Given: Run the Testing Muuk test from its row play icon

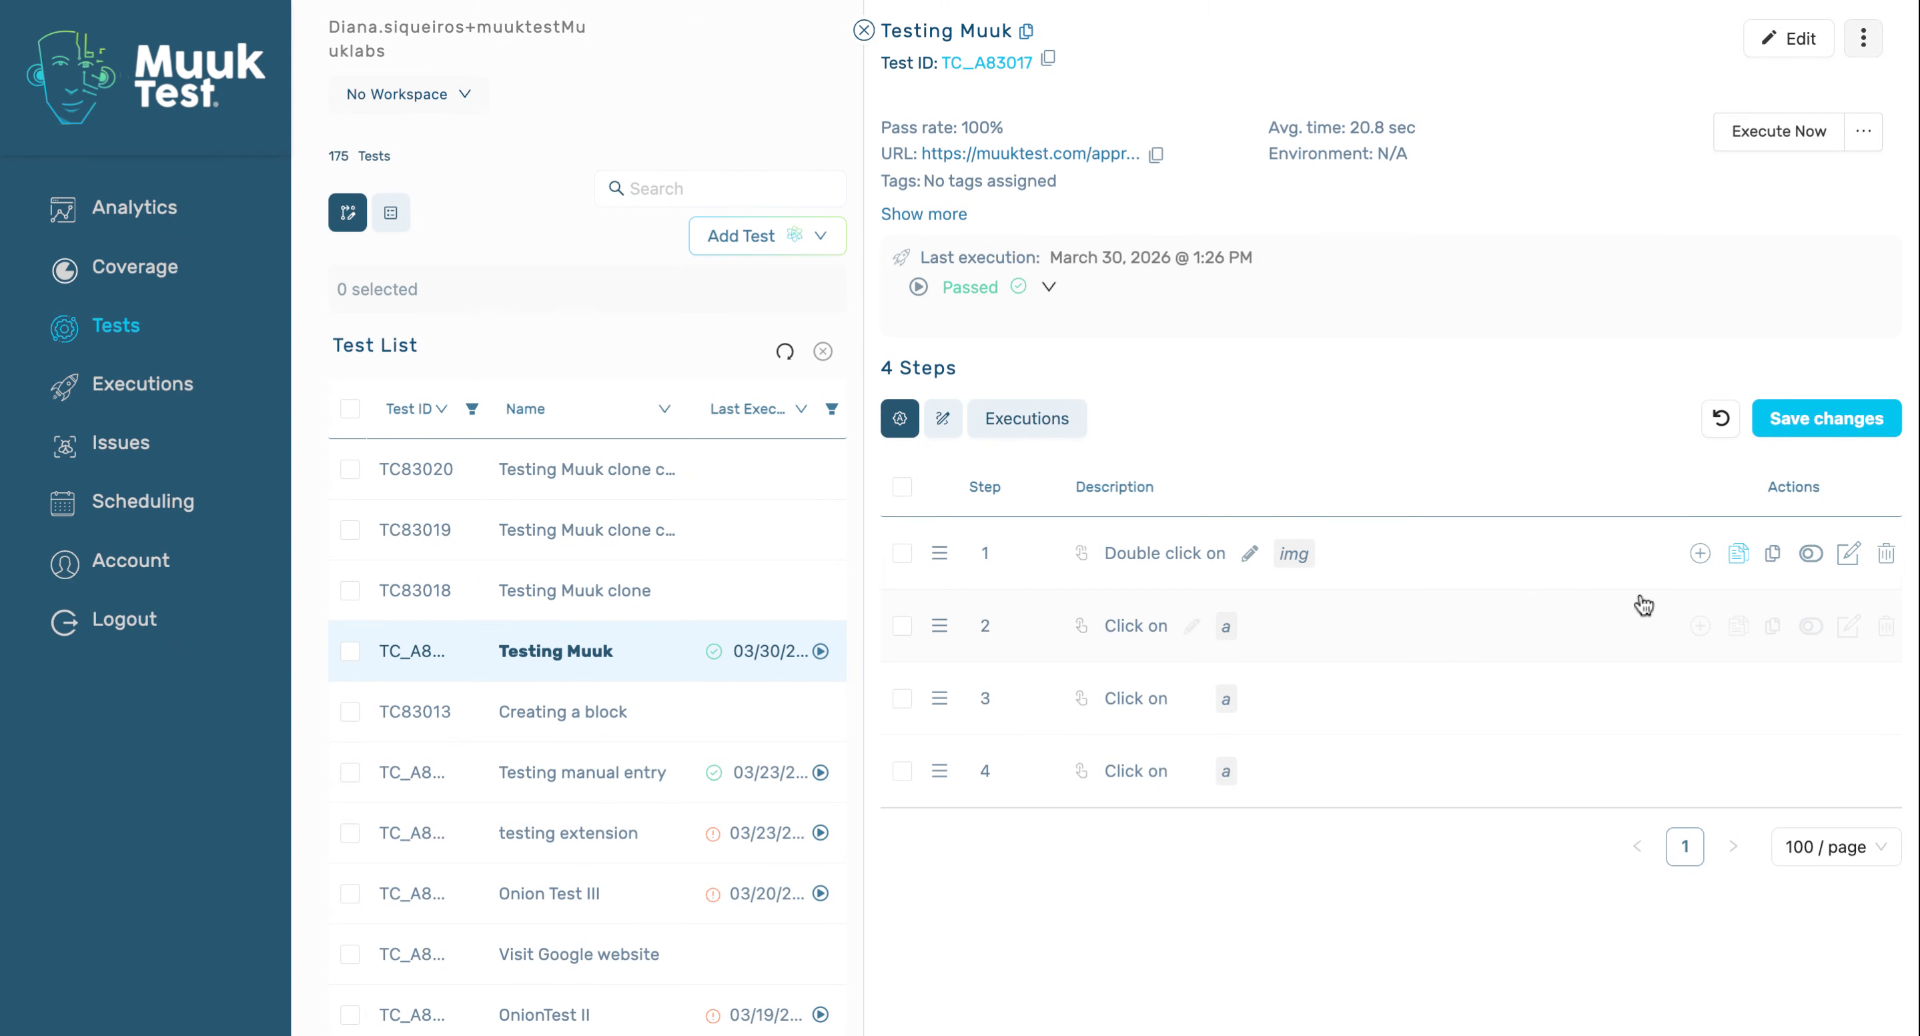Looking at the screenshot, I should pyautogui.click(x=821, y=651).
